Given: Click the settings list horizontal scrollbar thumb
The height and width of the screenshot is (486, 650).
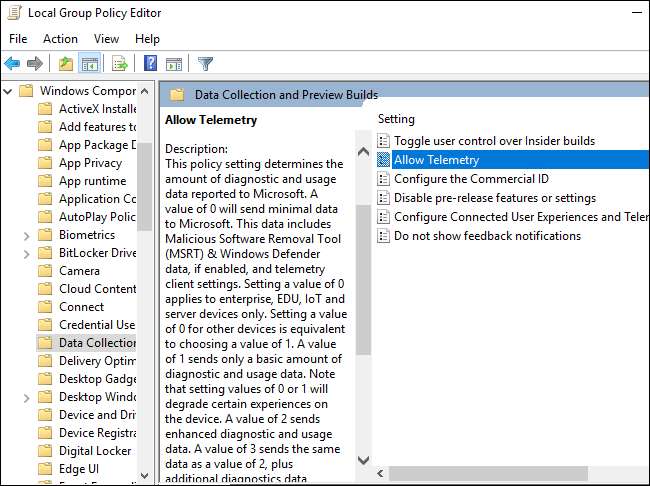Looking at the screenshot, I should [x=488, y=473].
